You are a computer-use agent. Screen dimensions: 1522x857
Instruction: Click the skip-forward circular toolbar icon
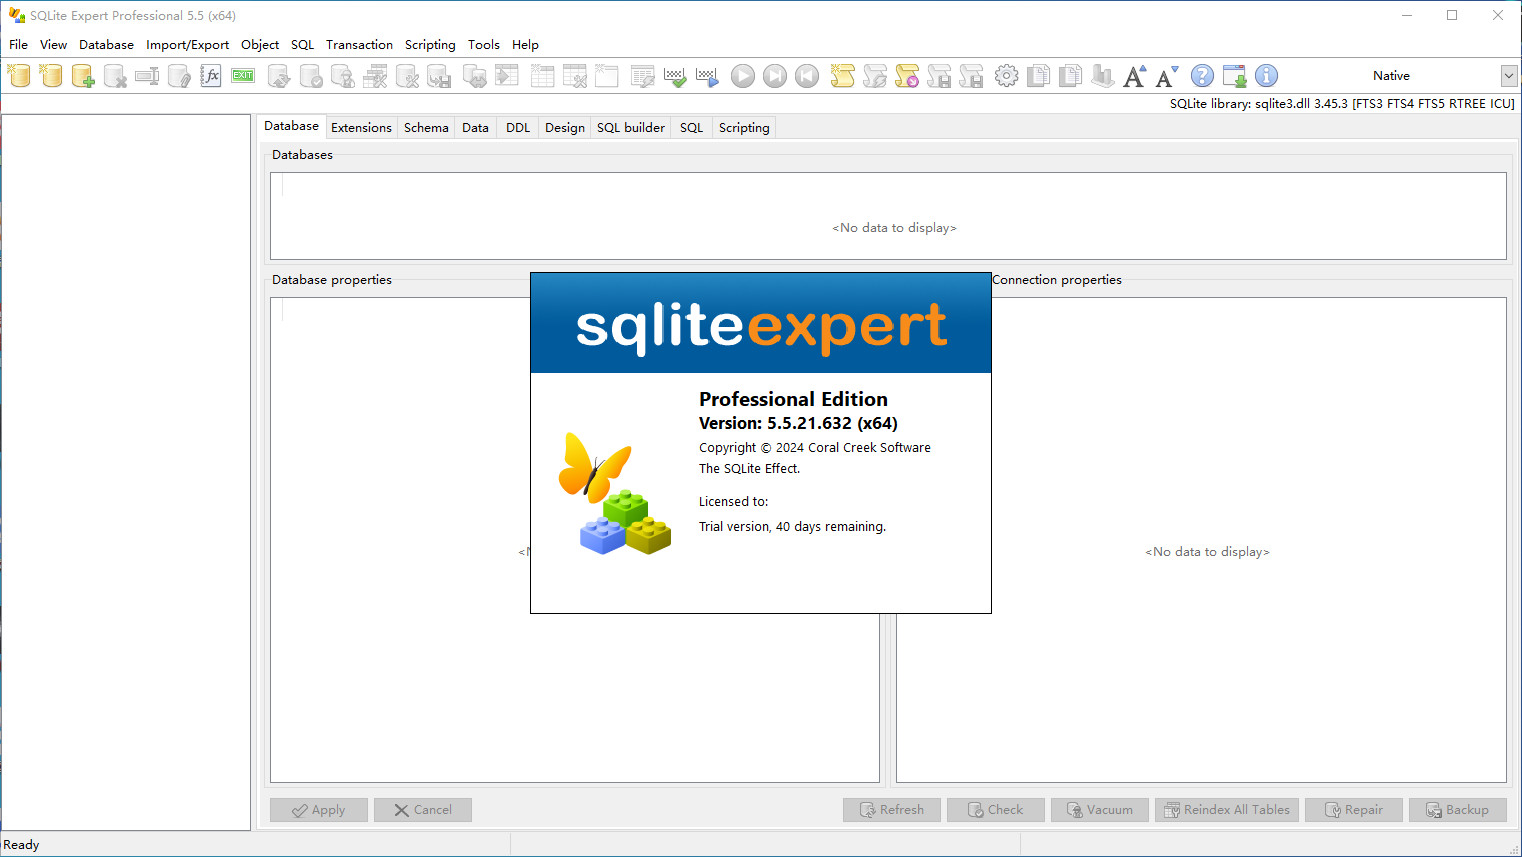(x=775, y=76)
